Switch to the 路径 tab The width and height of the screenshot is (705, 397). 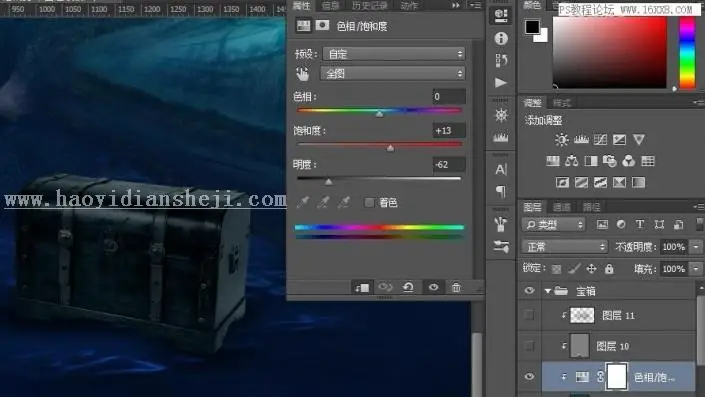click(x=591, y=207)
